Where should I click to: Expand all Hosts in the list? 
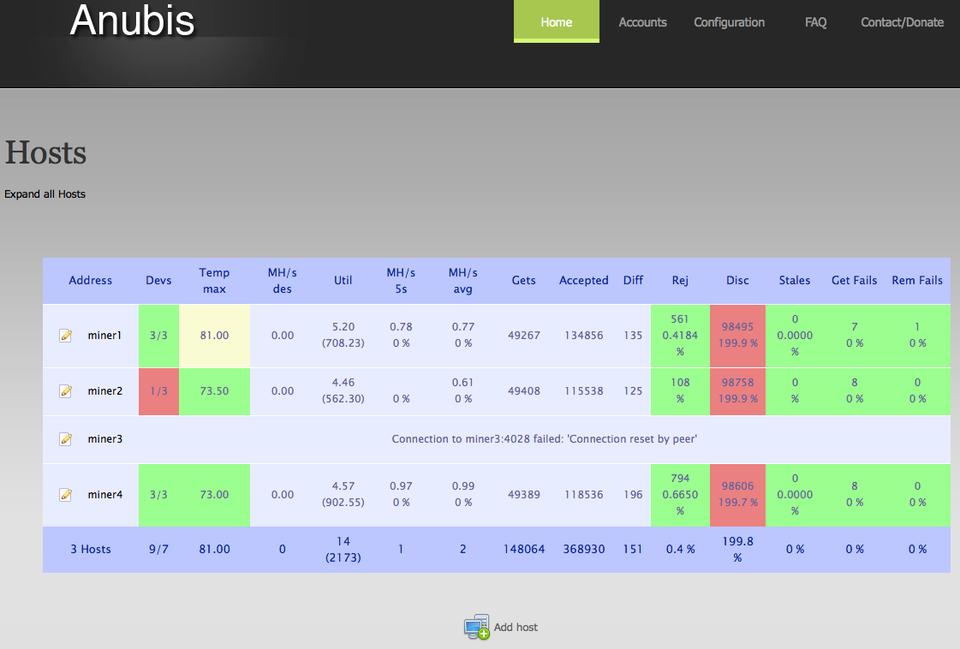click(45, 194)
